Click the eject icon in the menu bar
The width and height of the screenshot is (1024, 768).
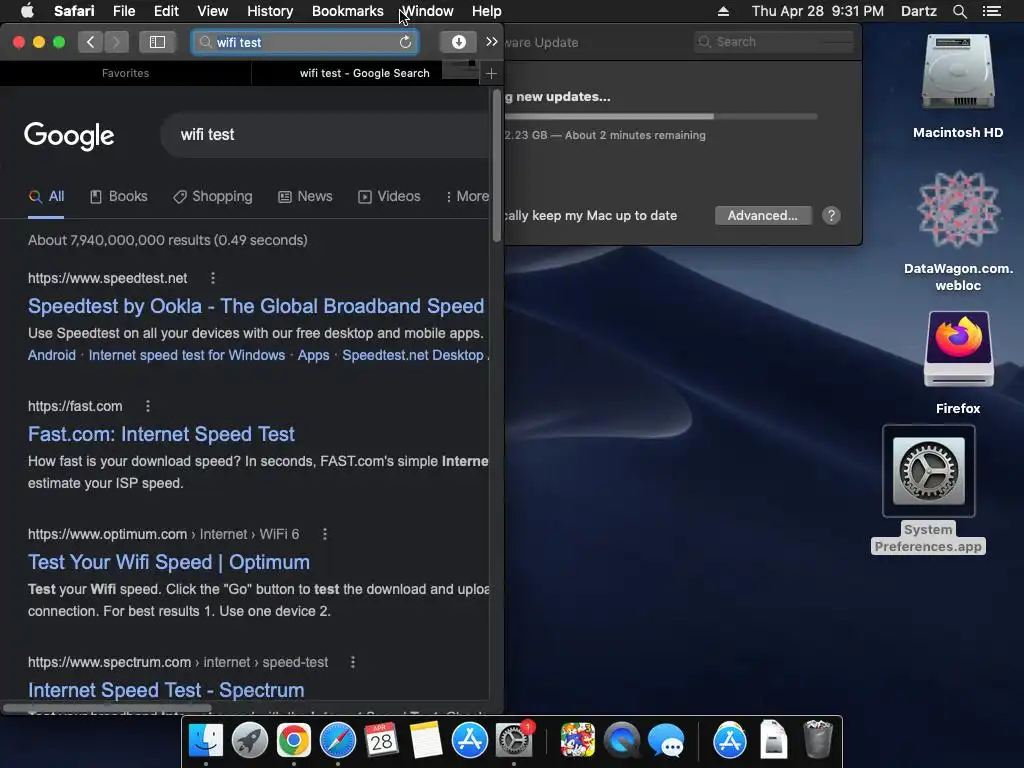tap(723, 11)
